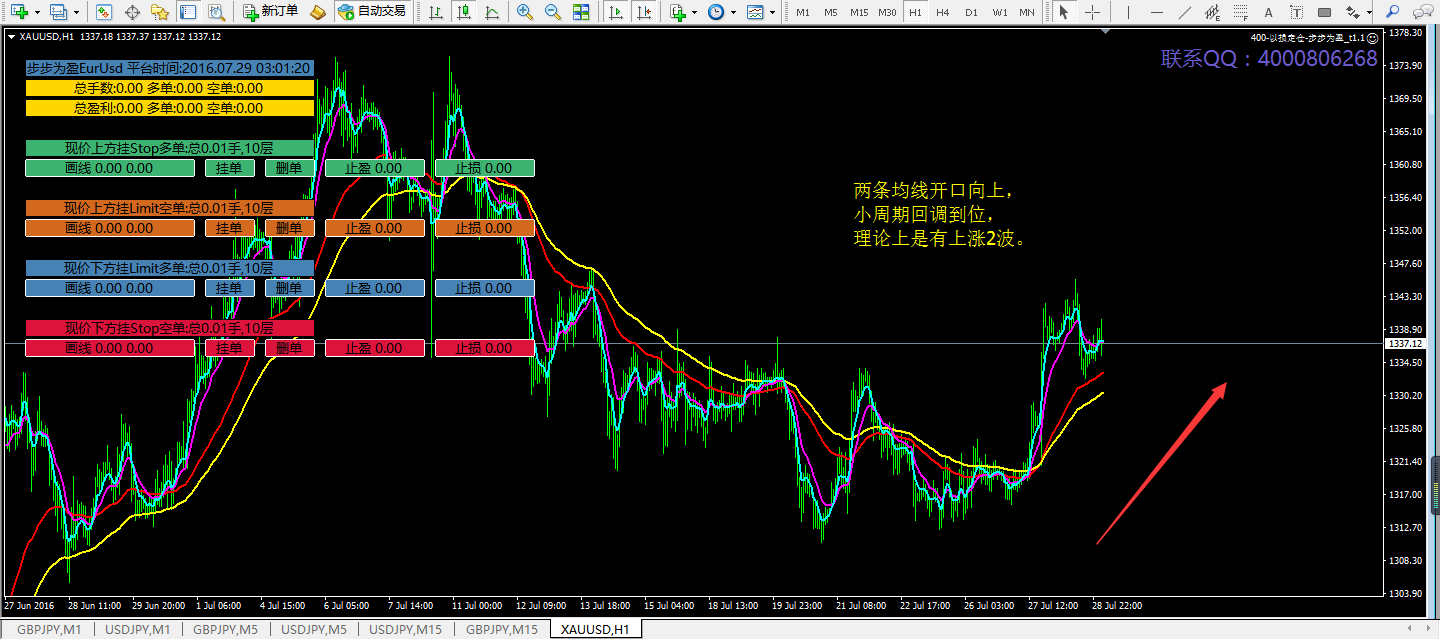
Task: Toggle the 自动交易 auto trading button
Action: (x=373, y=12)
